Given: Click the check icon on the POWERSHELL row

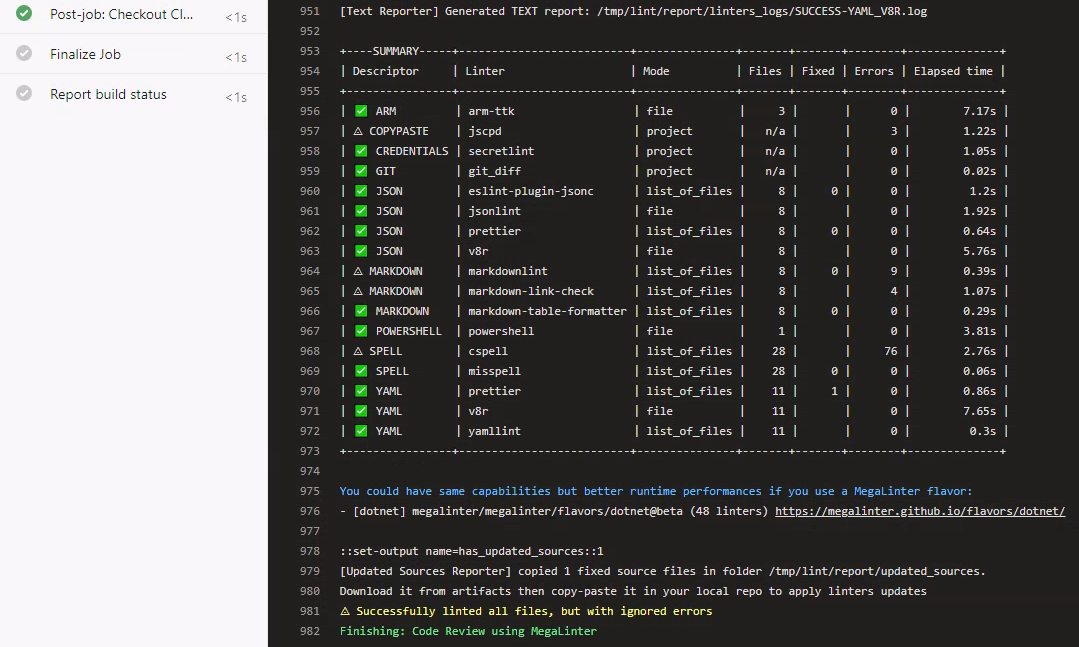Looking at the screenshot, I should [360, 330].
